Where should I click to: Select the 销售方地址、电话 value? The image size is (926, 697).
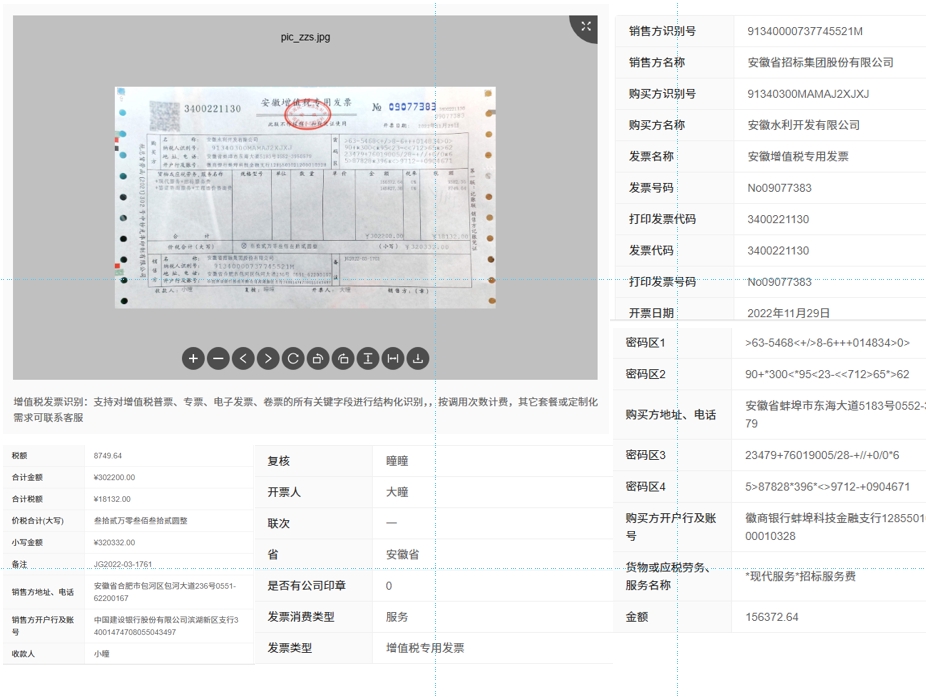tap(165, 592)
